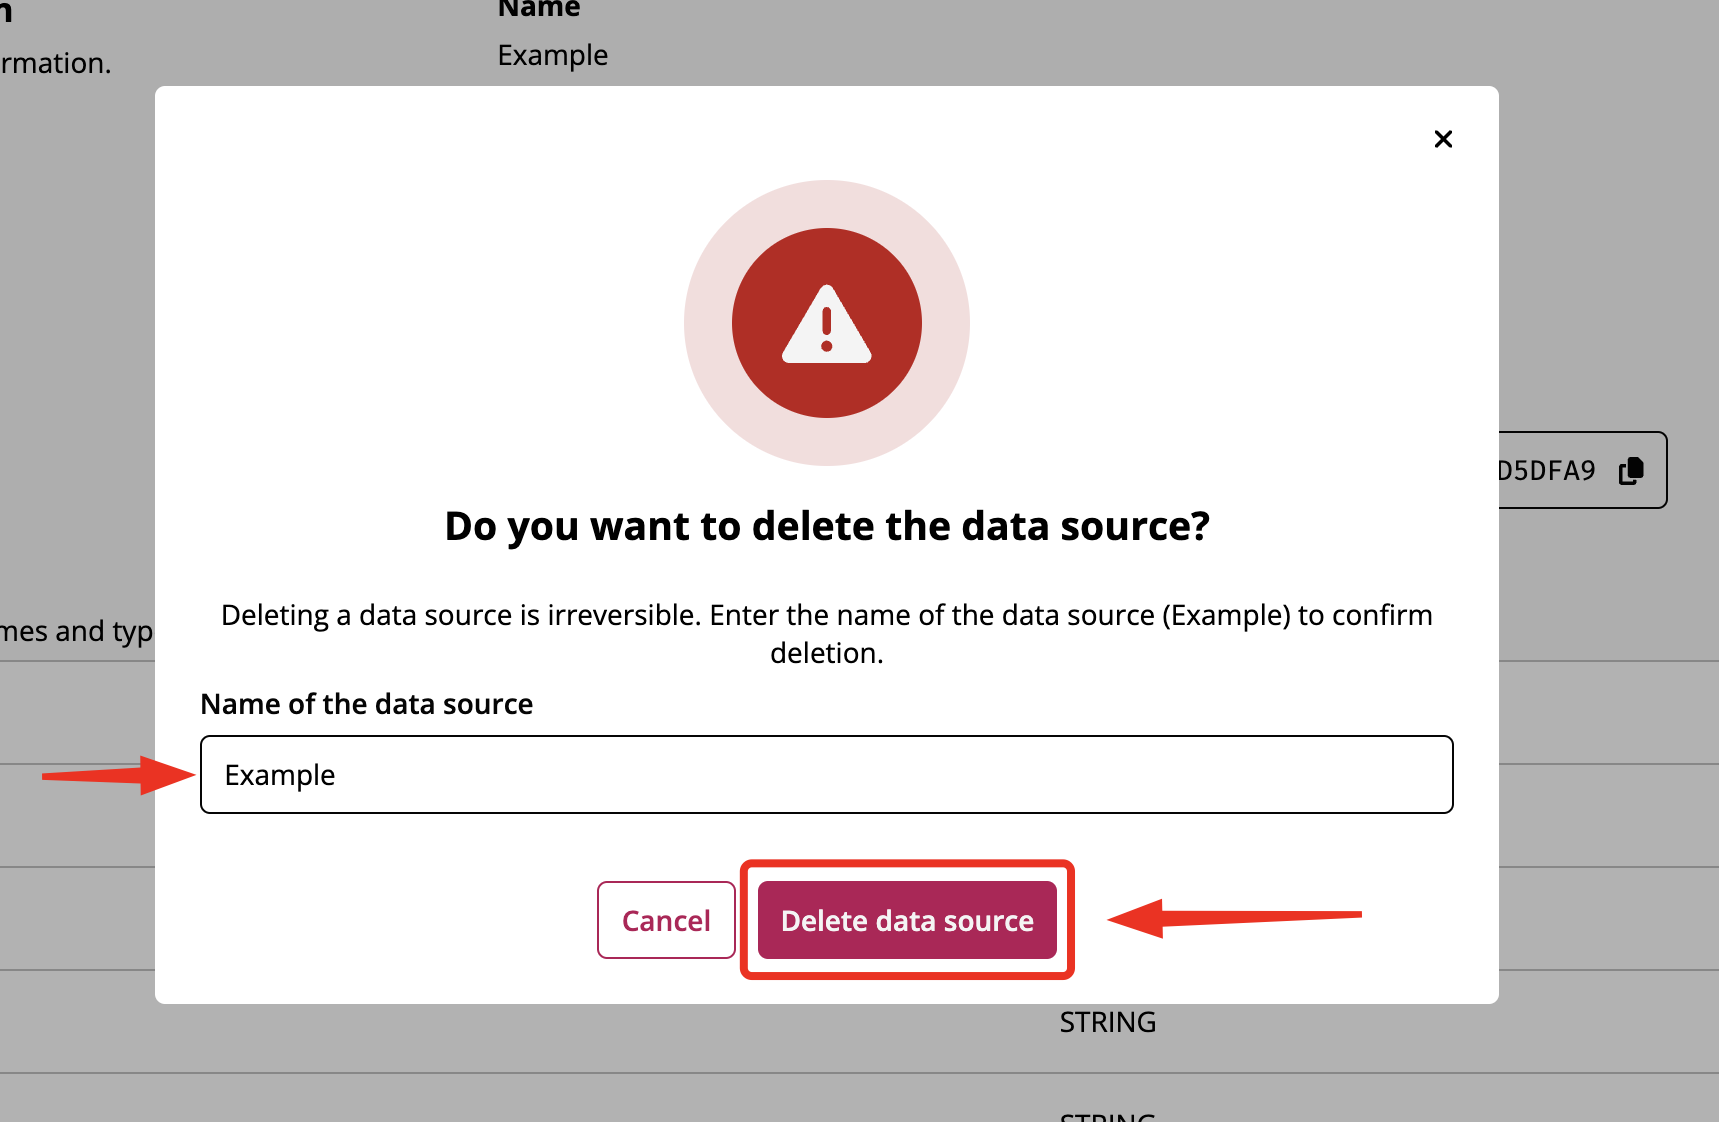Click the "Do you want to delete" heading
The width and height of the screenshot is (1719, 1122).
[x=827, y=526]
